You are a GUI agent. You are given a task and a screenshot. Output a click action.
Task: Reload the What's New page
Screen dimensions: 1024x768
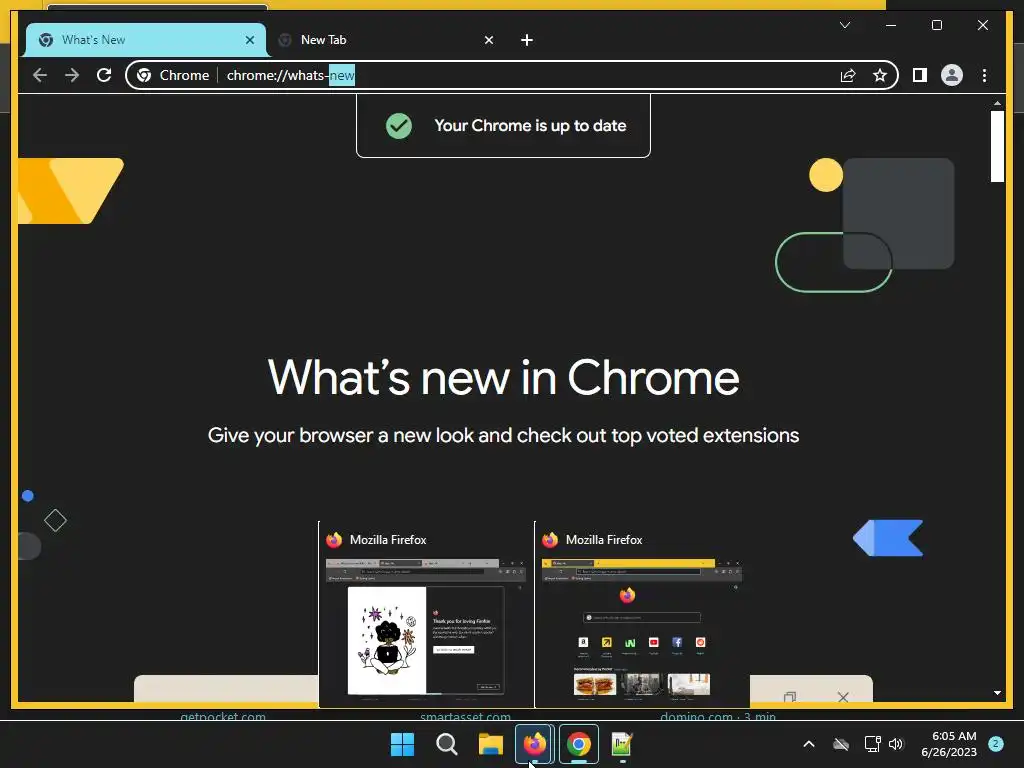104,75
